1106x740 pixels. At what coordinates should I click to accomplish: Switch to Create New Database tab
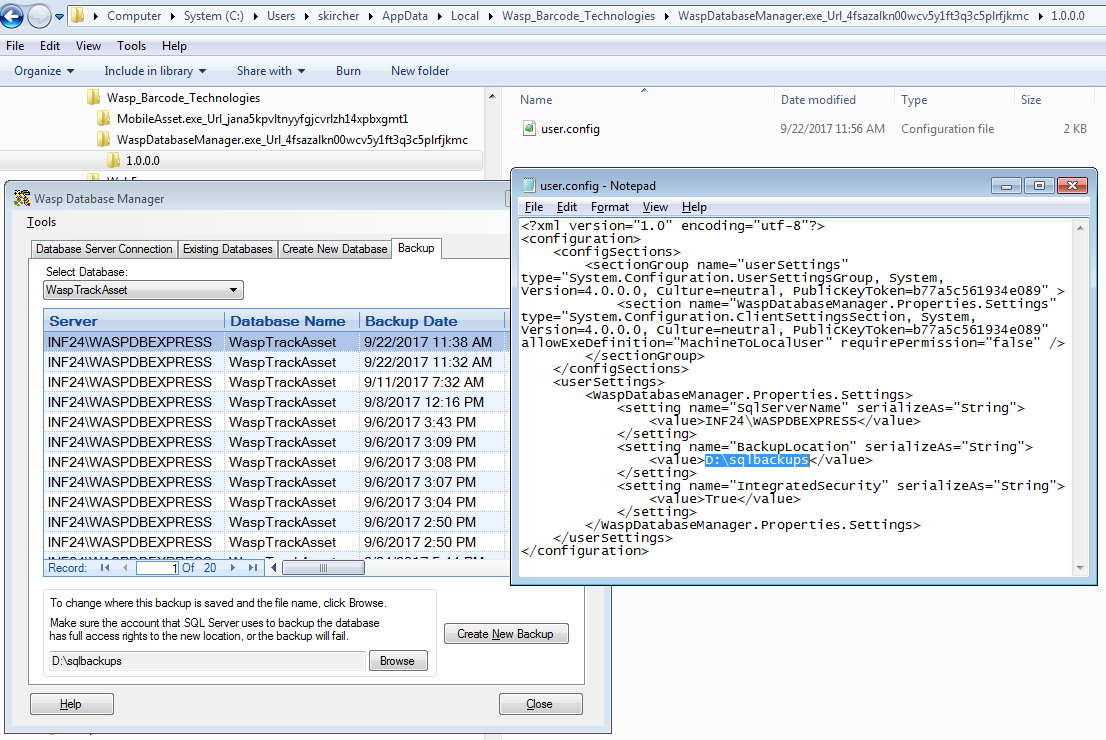(334, 249)
